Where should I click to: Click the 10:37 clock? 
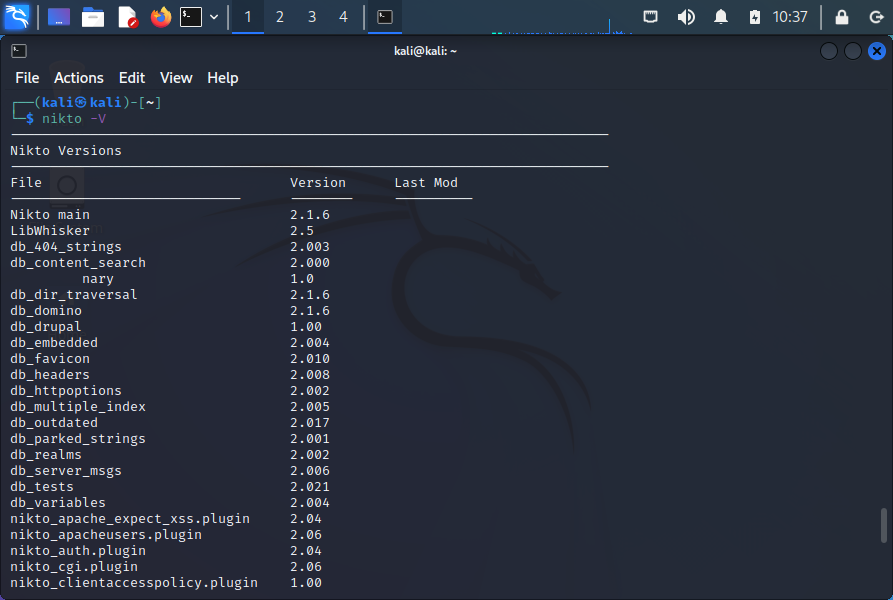[x=790, y=17]
